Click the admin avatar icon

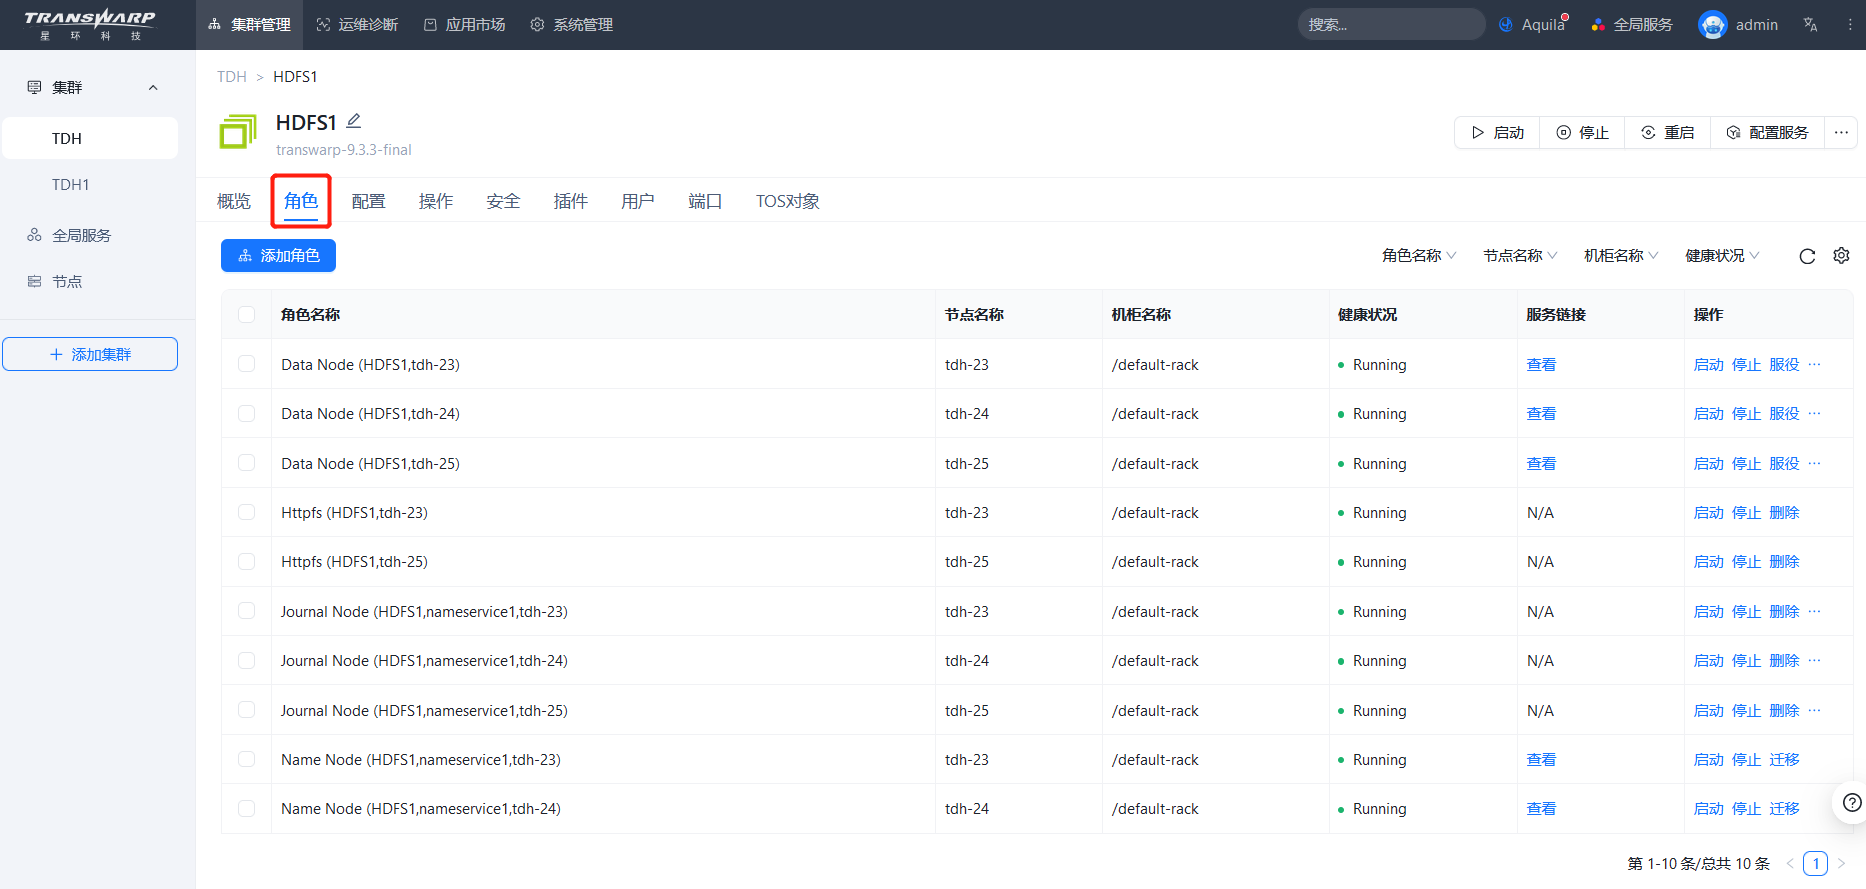pos(1712,25)
